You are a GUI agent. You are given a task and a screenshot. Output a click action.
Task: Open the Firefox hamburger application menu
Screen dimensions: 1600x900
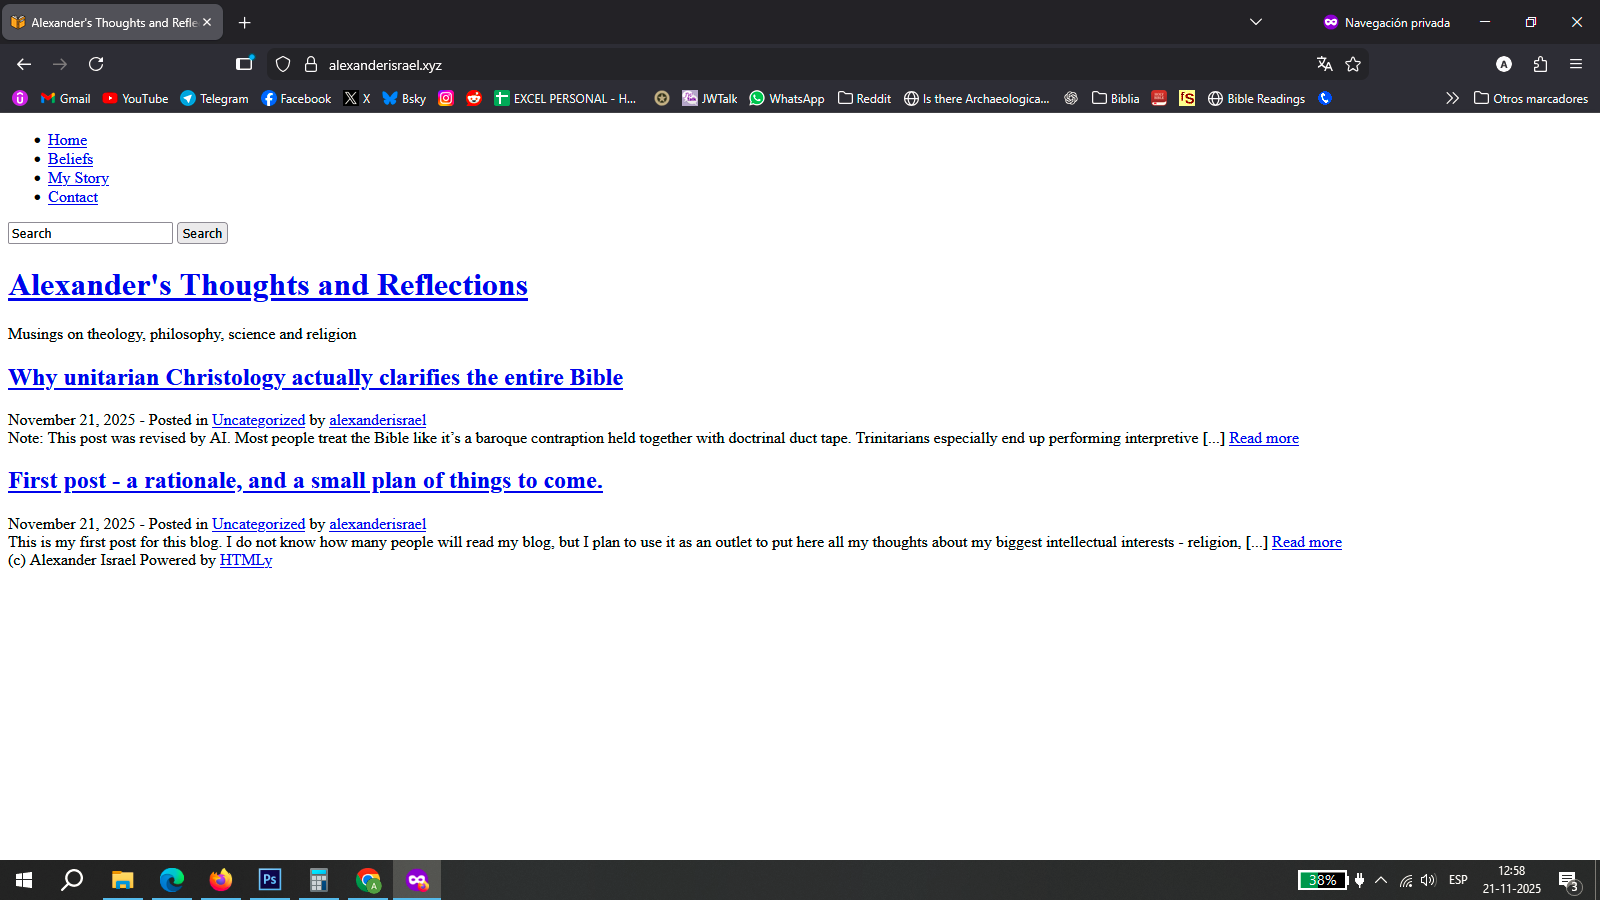point(1576,64)
